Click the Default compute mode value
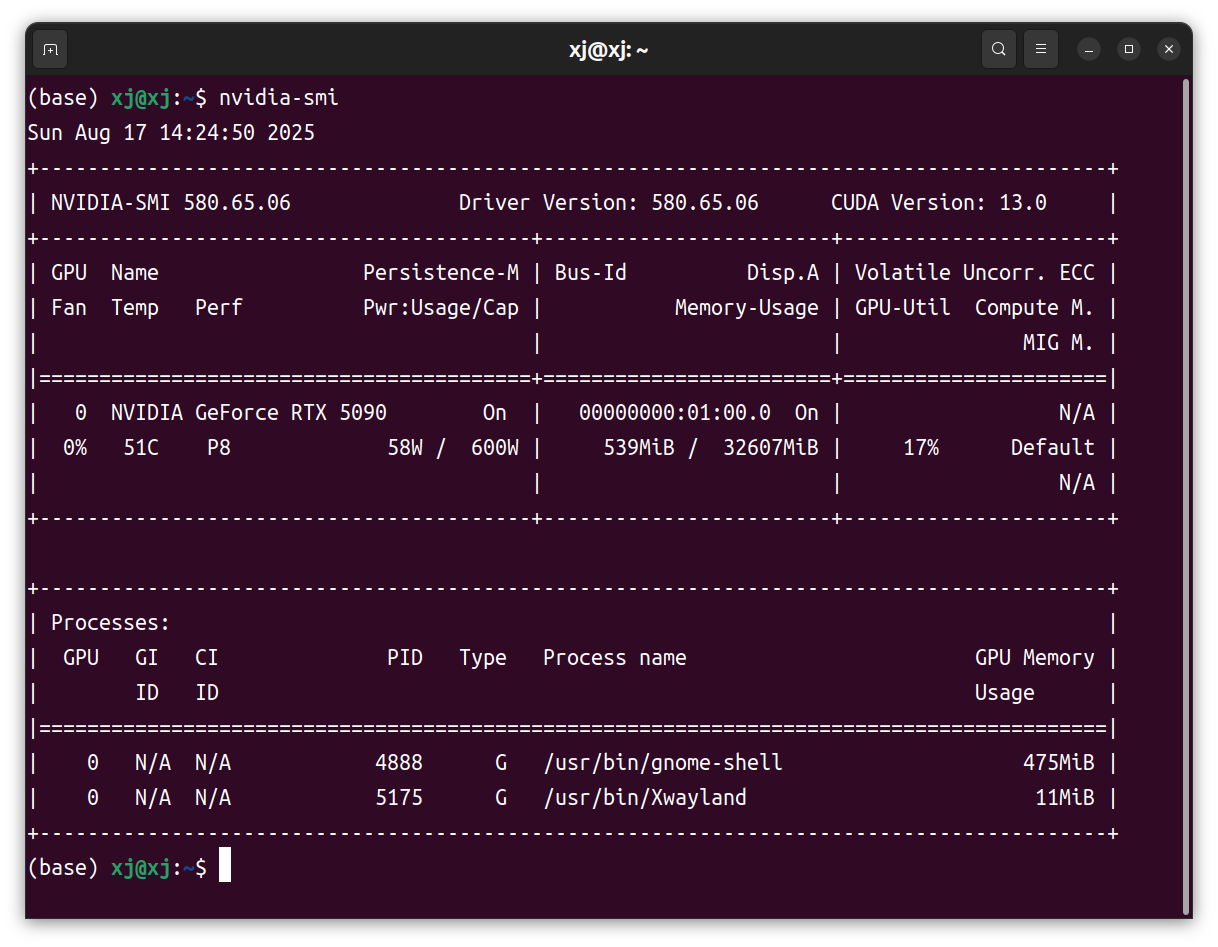 coord(1053,448)
